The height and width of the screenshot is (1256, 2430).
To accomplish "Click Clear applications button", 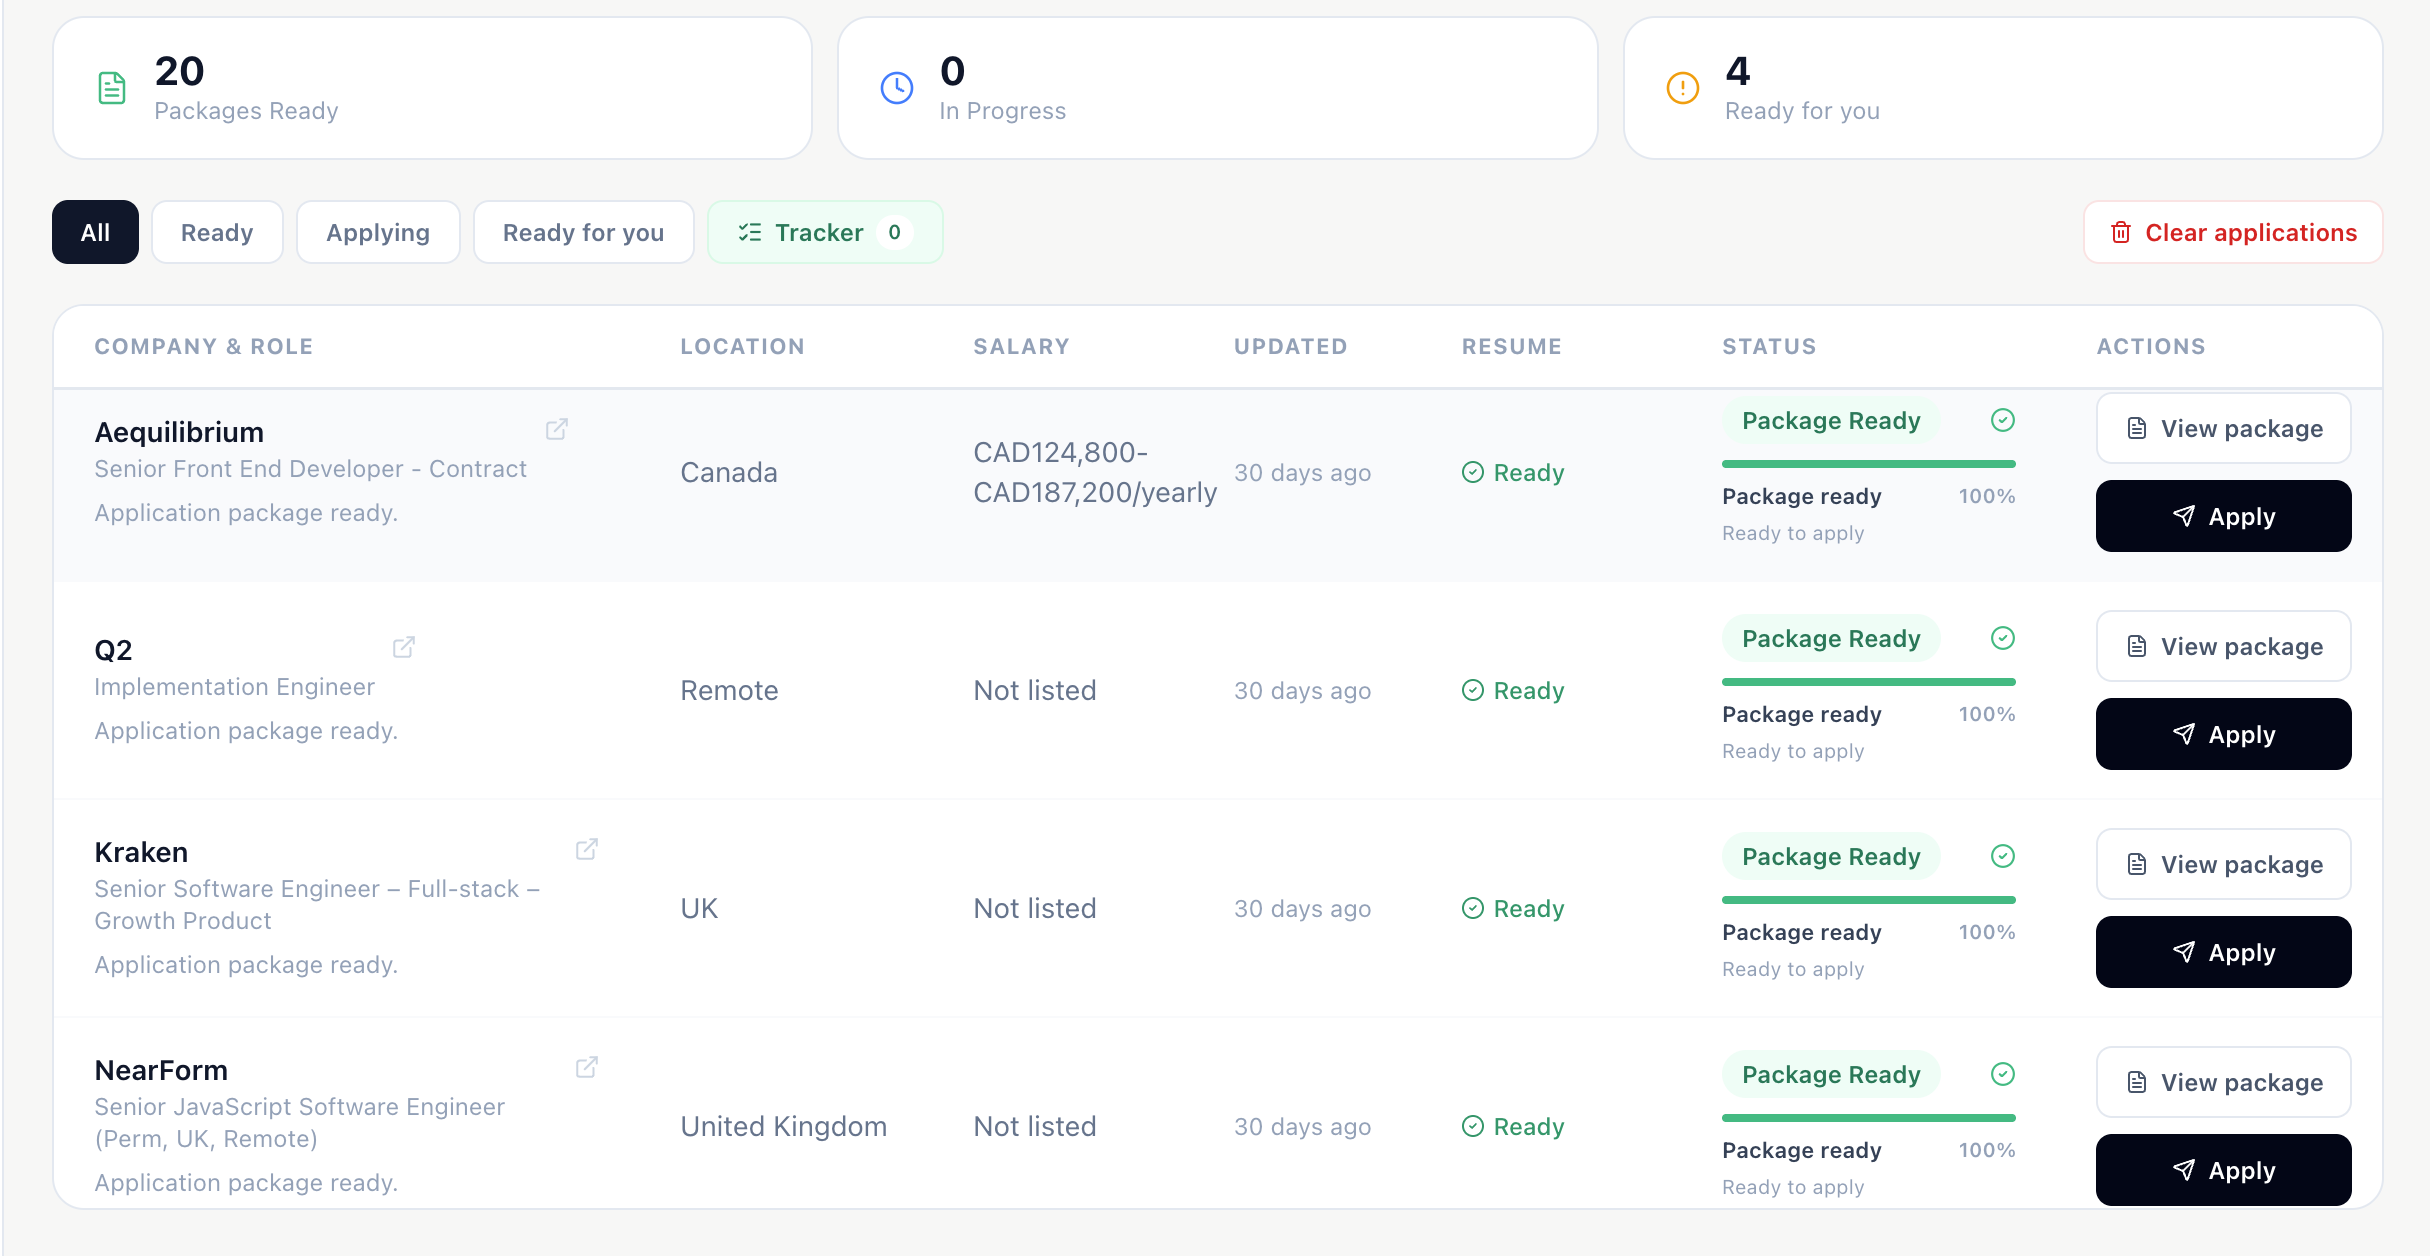I will tap(2233, 232).
